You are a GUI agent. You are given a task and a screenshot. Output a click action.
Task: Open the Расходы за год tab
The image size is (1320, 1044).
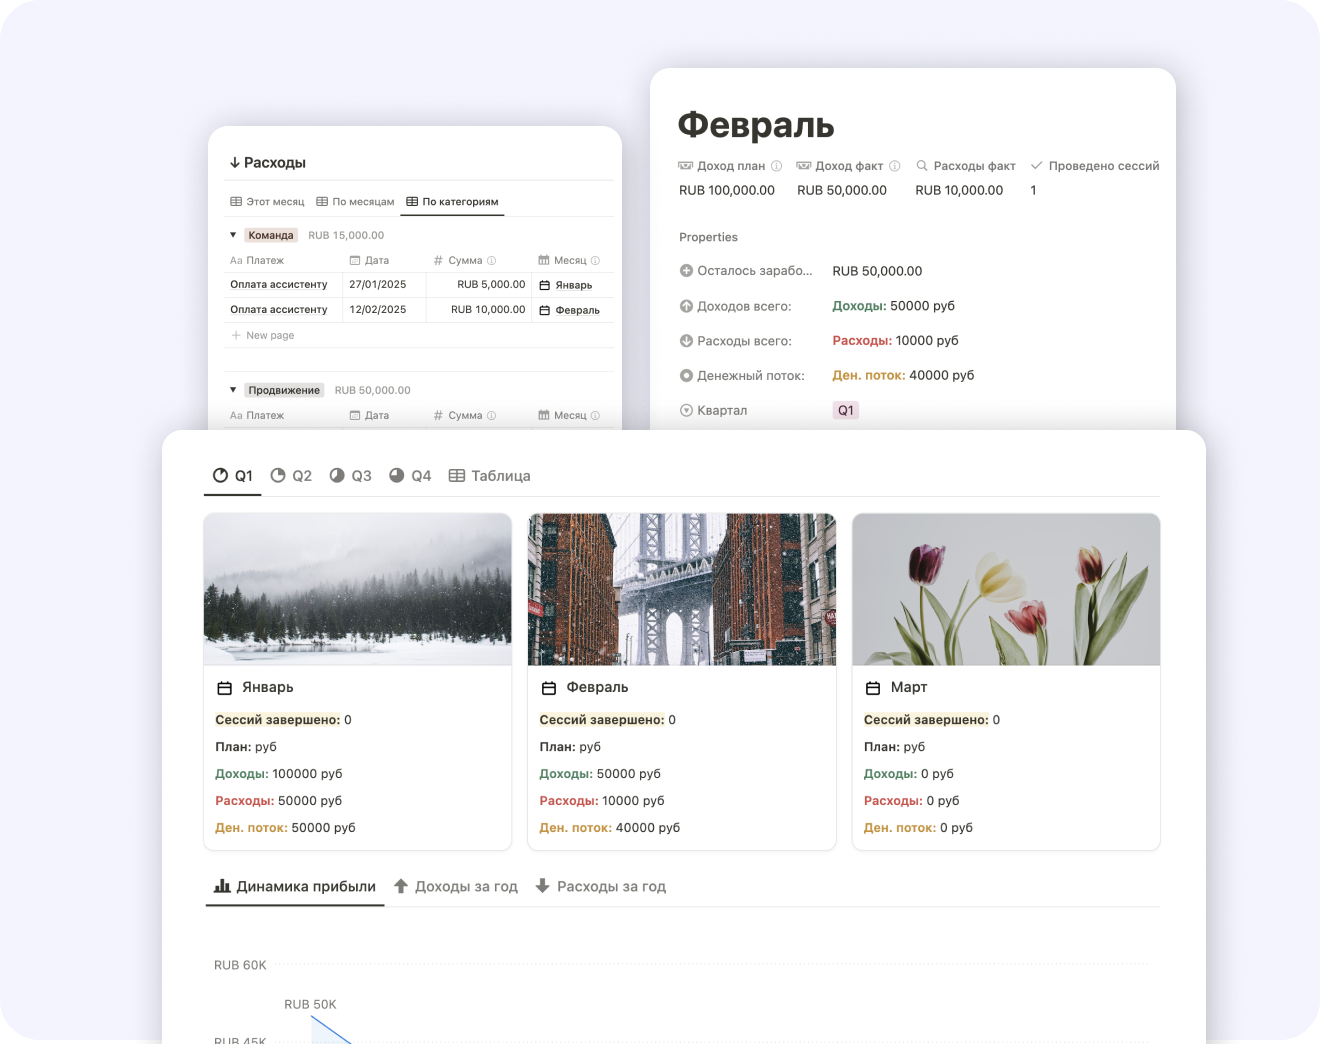pyautogui.click(x=600, y=886)
